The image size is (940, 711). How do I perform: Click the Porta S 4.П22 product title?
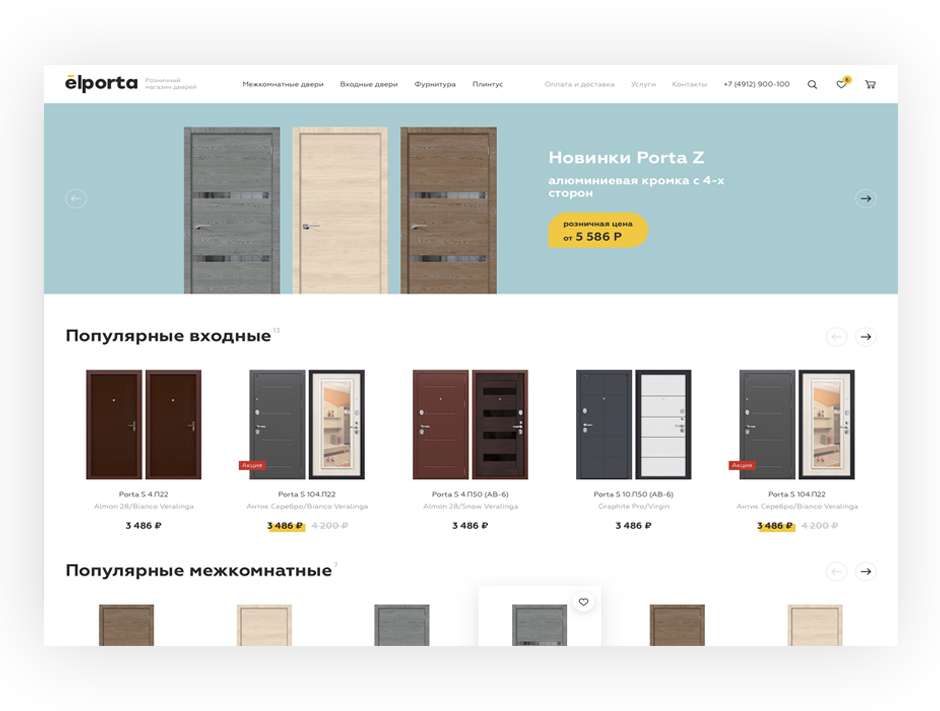(x=143, y=495)
